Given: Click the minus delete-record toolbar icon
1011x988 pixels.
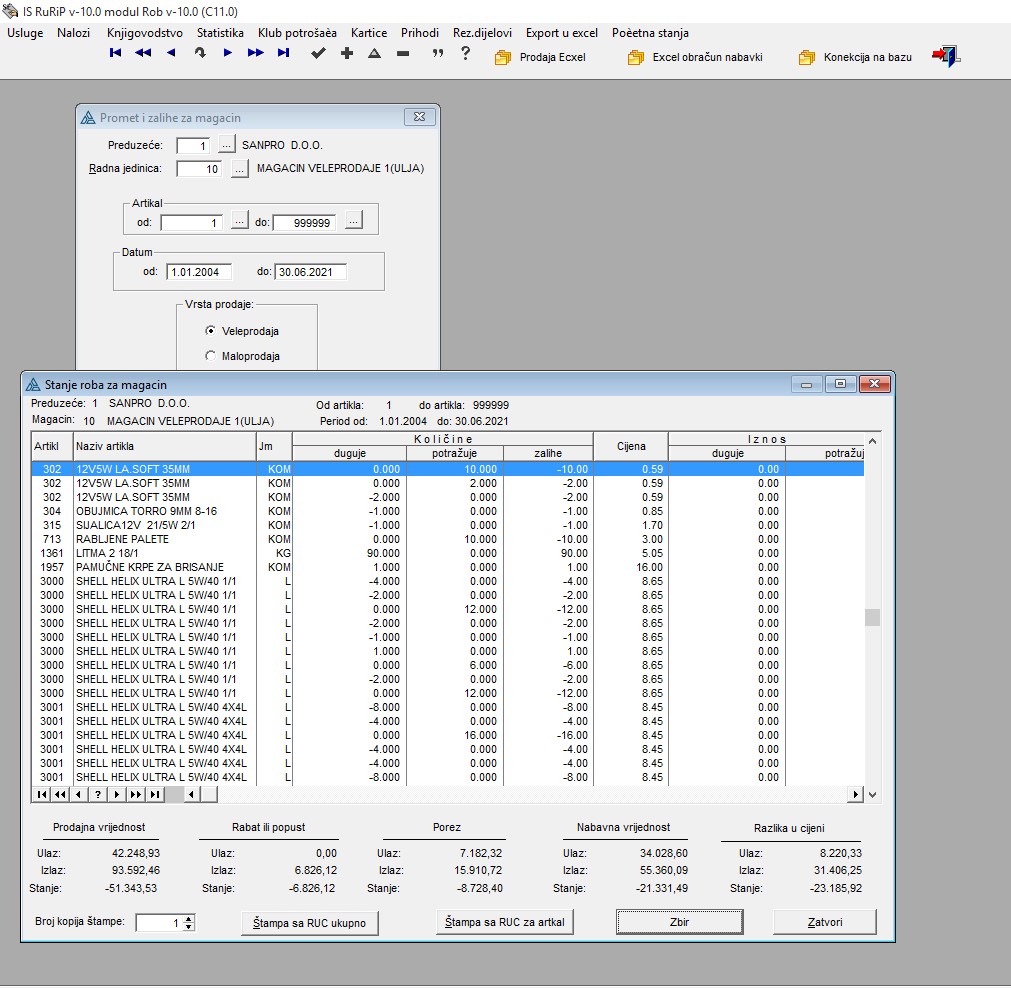Looking at the screenshot, I should 403,54.
